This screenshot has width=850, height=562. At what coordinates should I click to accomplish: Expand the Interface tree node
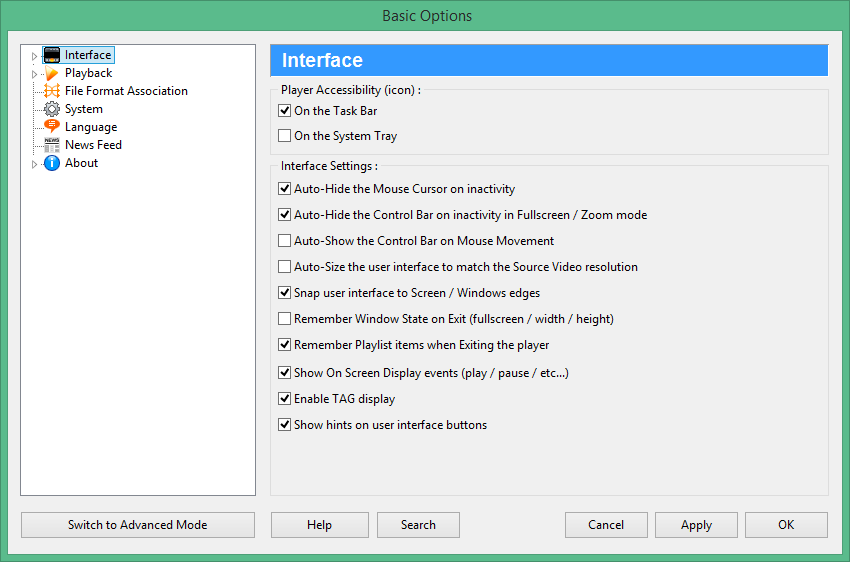[x=34, y=56]
